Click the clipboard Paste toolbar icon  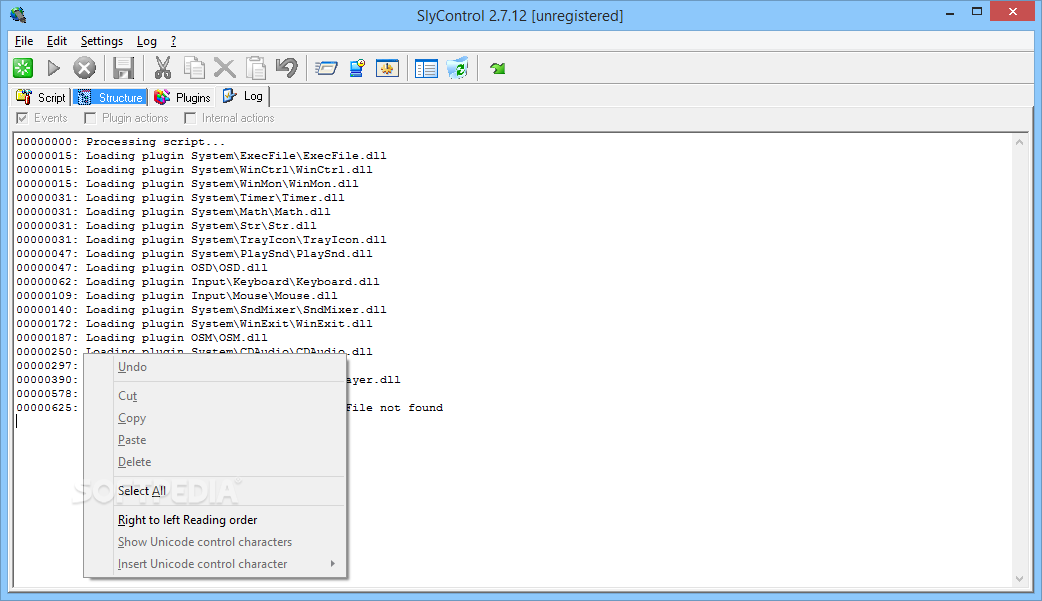256,68
